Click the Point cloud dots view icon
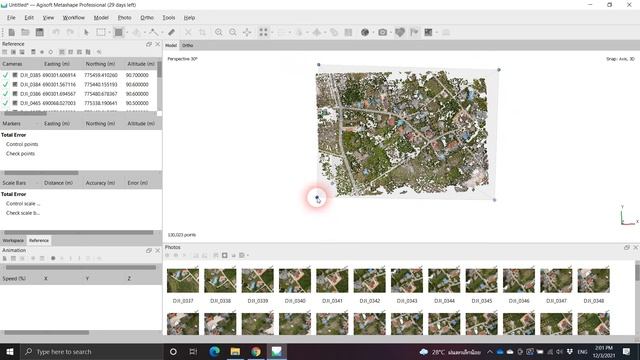Image resolution: width=640 pixels, height=360 pixels. coord(263,32)
